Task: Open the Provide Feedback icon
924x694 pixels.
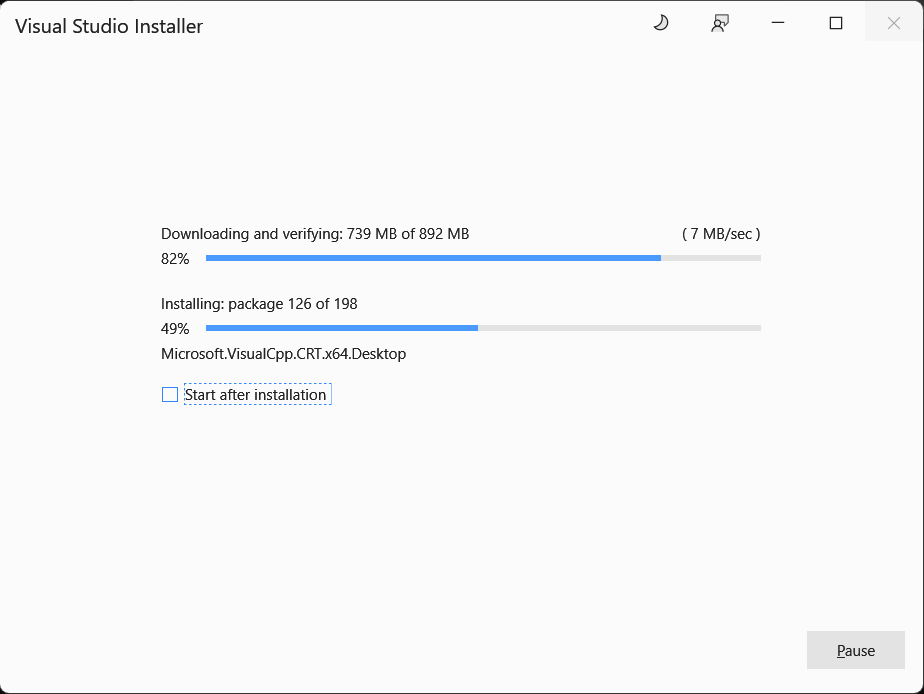Action: (x=719, y=24)
